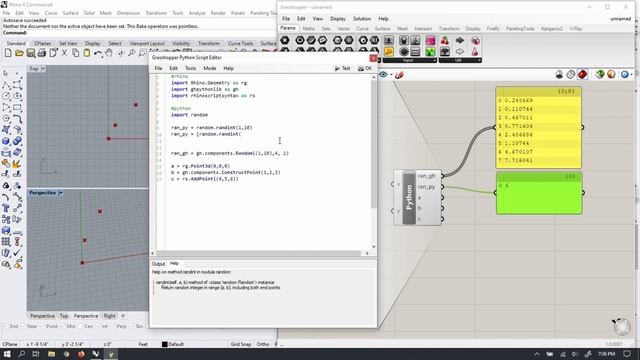Click the Zoom magnifier icon in Rhino toolbar
Viewport: 640px width, 360px height.
131,53
